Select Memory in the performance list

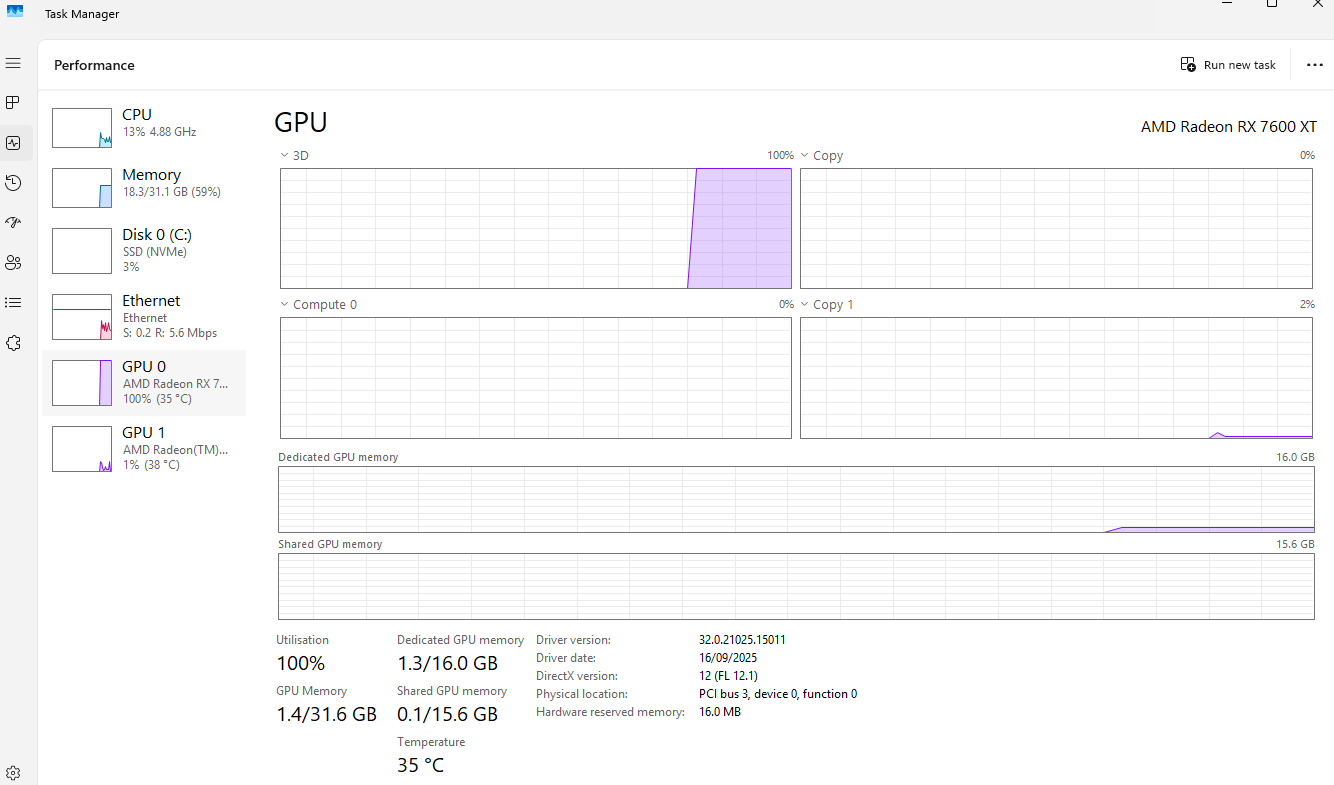pos(144,188)
